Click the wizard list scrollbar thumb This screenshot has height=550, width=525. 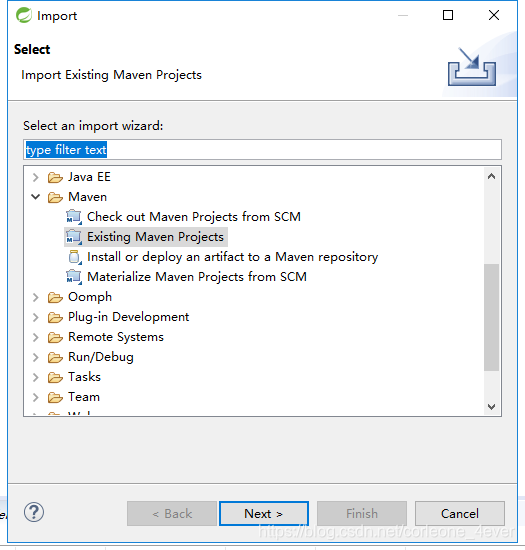(x=491, y=317)
